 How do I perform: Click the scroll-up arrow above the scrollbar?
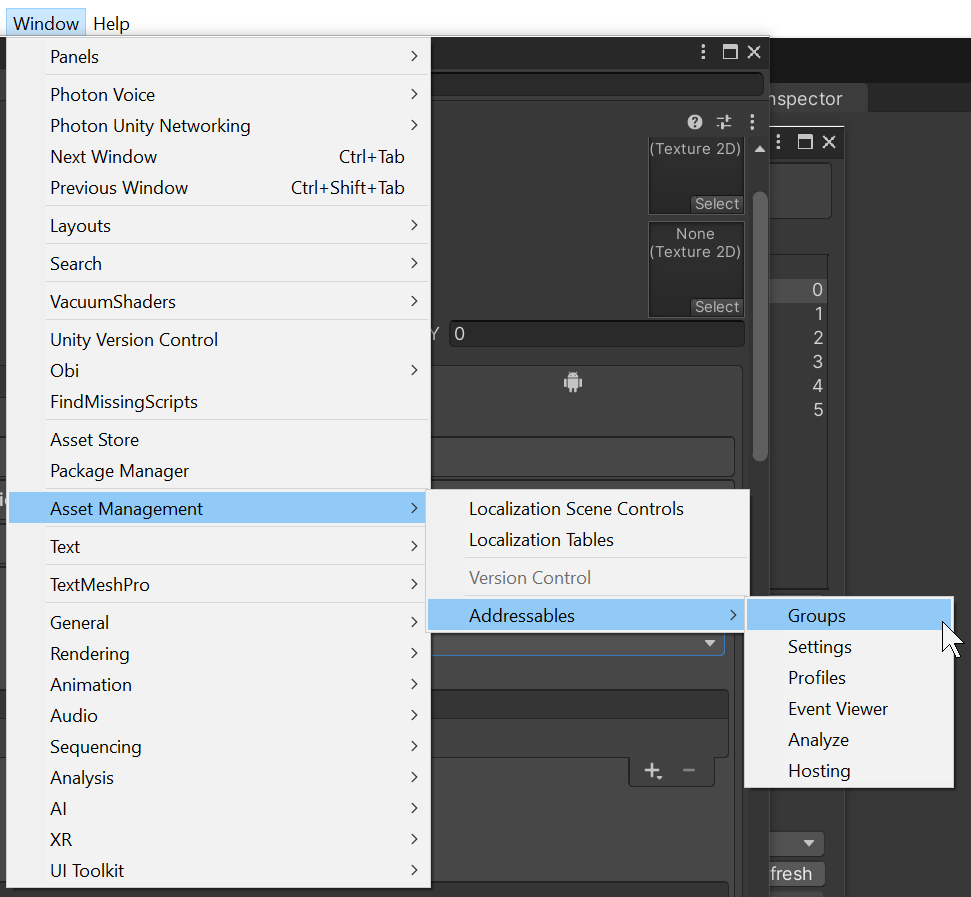point(760,149)
